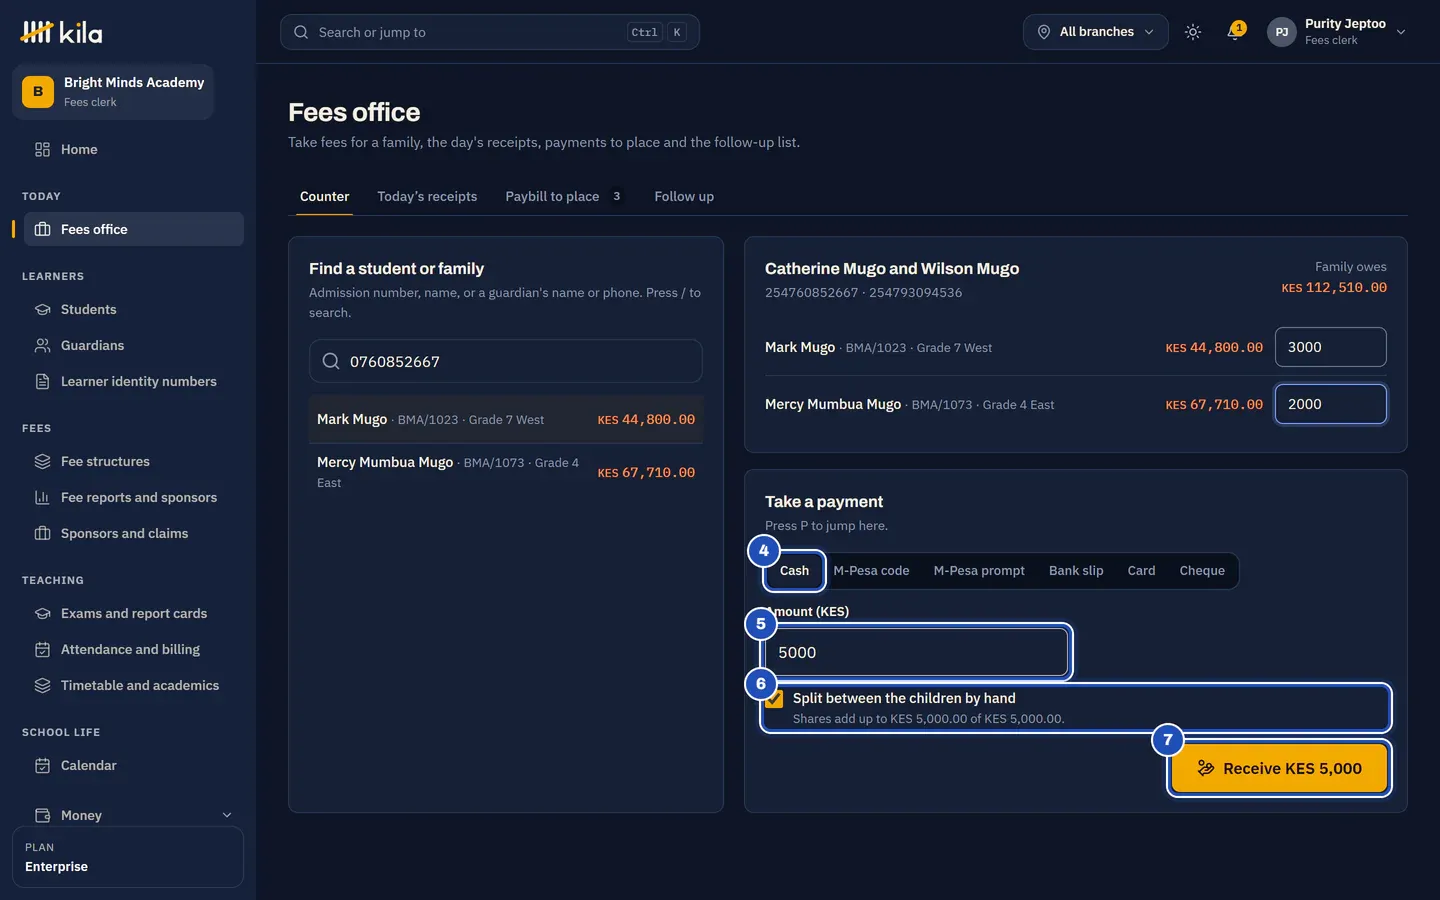Click the Amount (KES) input field
The height and width of the screenshot is (900, 1440).
pos(916,652)
